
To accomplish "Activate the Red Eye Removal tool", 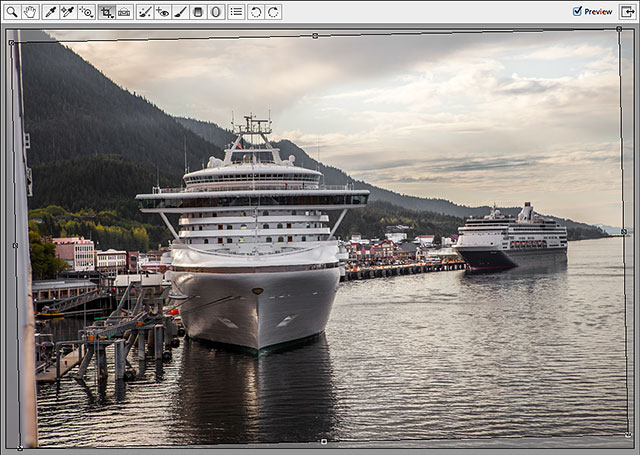I will pos(162,12).
